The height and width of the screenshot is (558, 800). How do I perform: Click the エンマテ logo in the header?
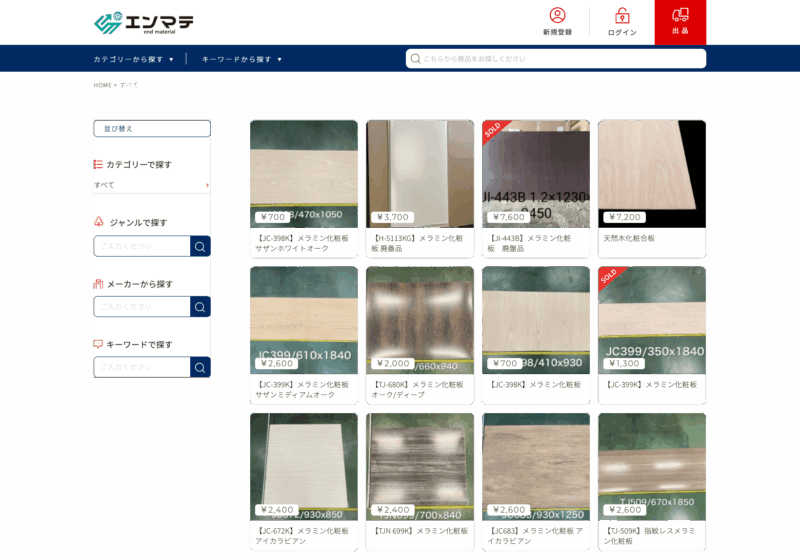(144, 22)
